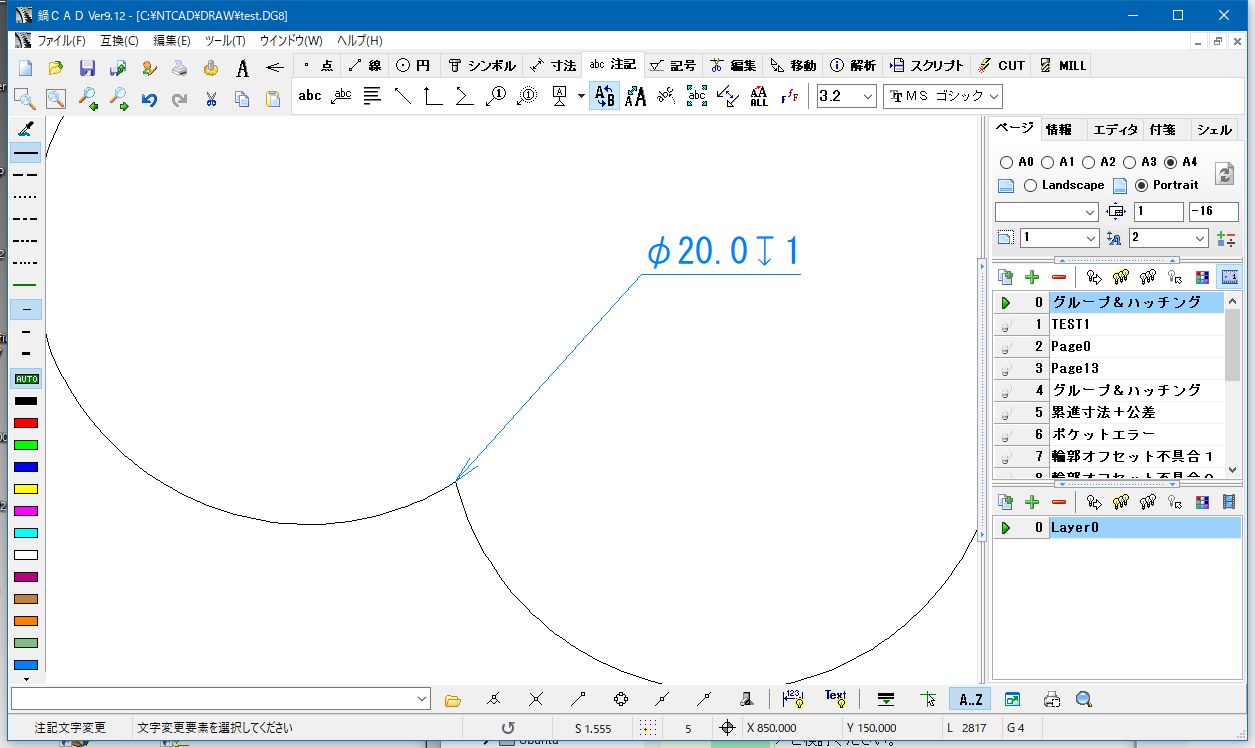1255x748 pixels.
Task: Expand the left line style palette arrow
Action: tap(26, 678)
